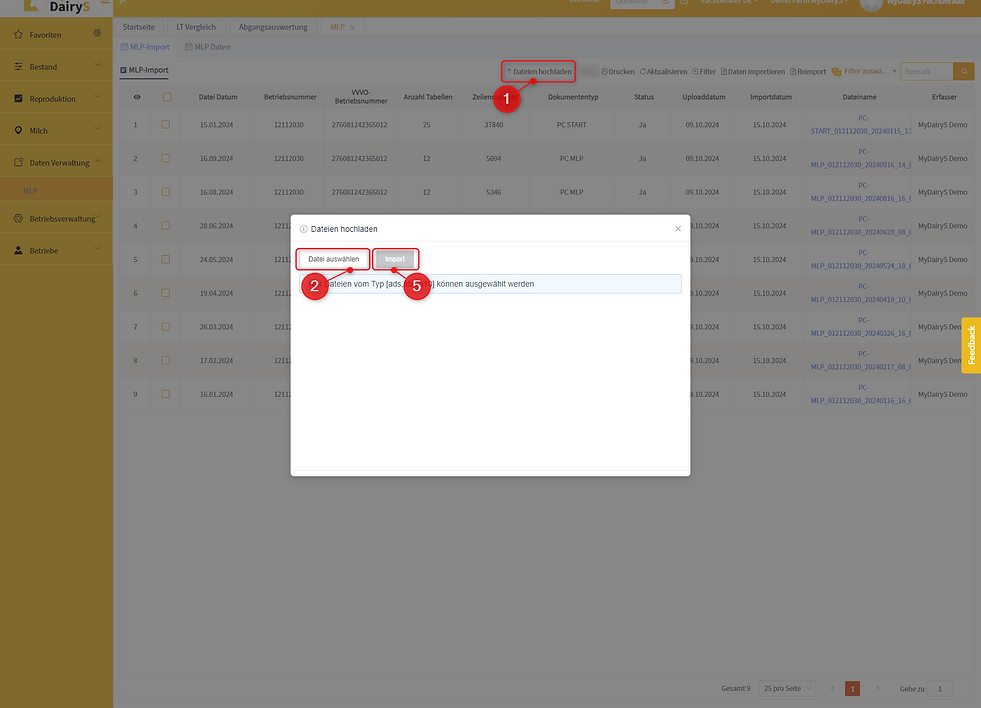Image resolution: width=981 pixels, height=708 pixels.
Task: Check the row with Datei Datum 26.03.2024
Action: point(166,327)
